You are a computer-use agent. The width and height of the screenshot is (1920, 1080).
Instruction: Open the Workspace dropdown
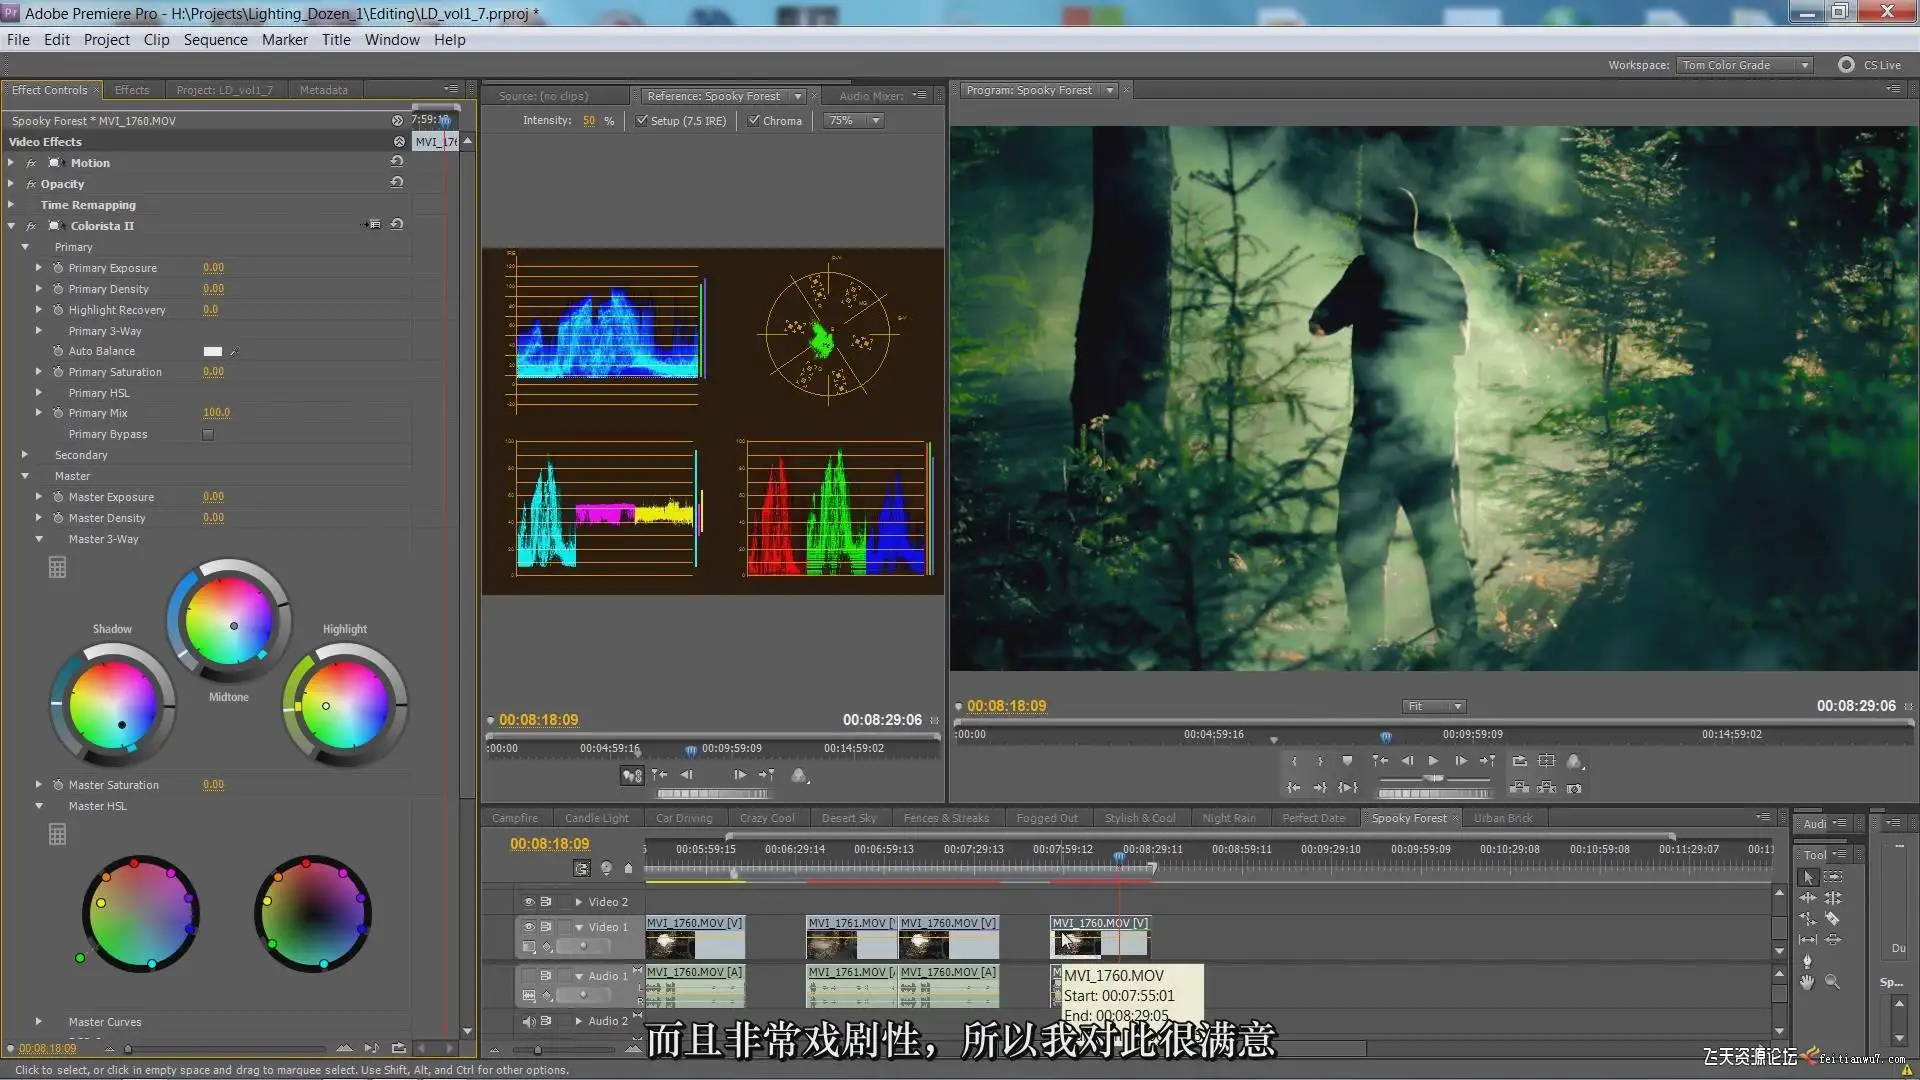[1745, 65]
